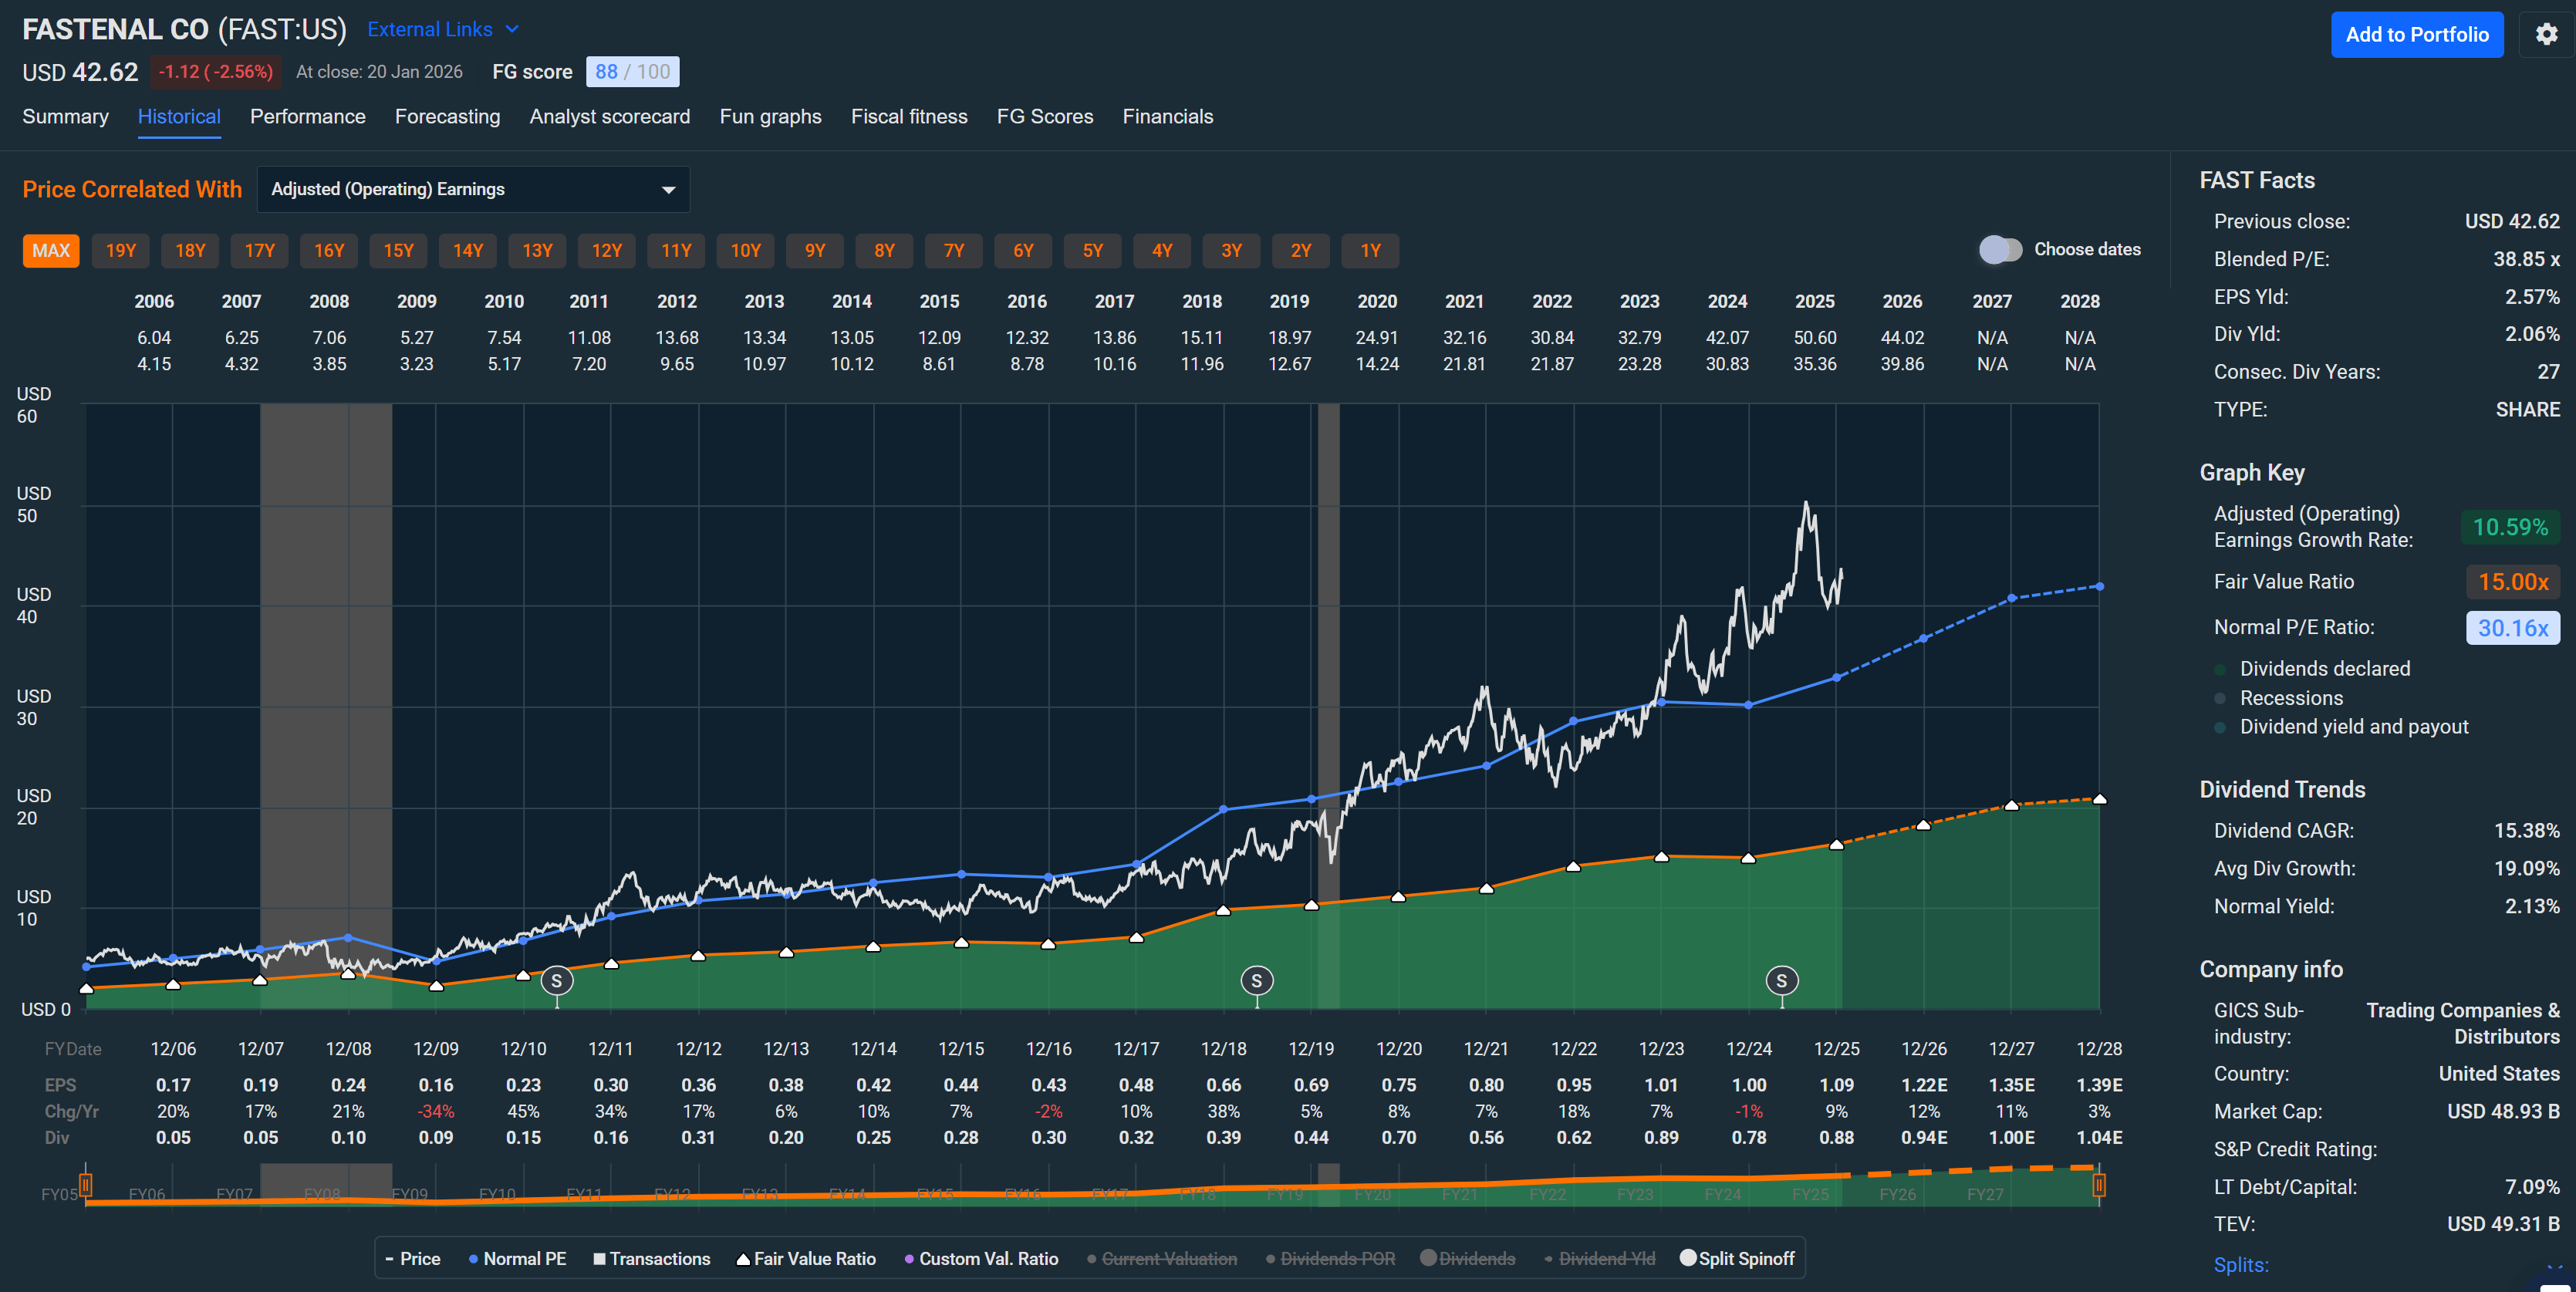Image resolution: width=2576 pixels, height=1292 pixels.
Task: Click the Normal P/E Ratio 30.16x value
Action: tap(2512, 628)
